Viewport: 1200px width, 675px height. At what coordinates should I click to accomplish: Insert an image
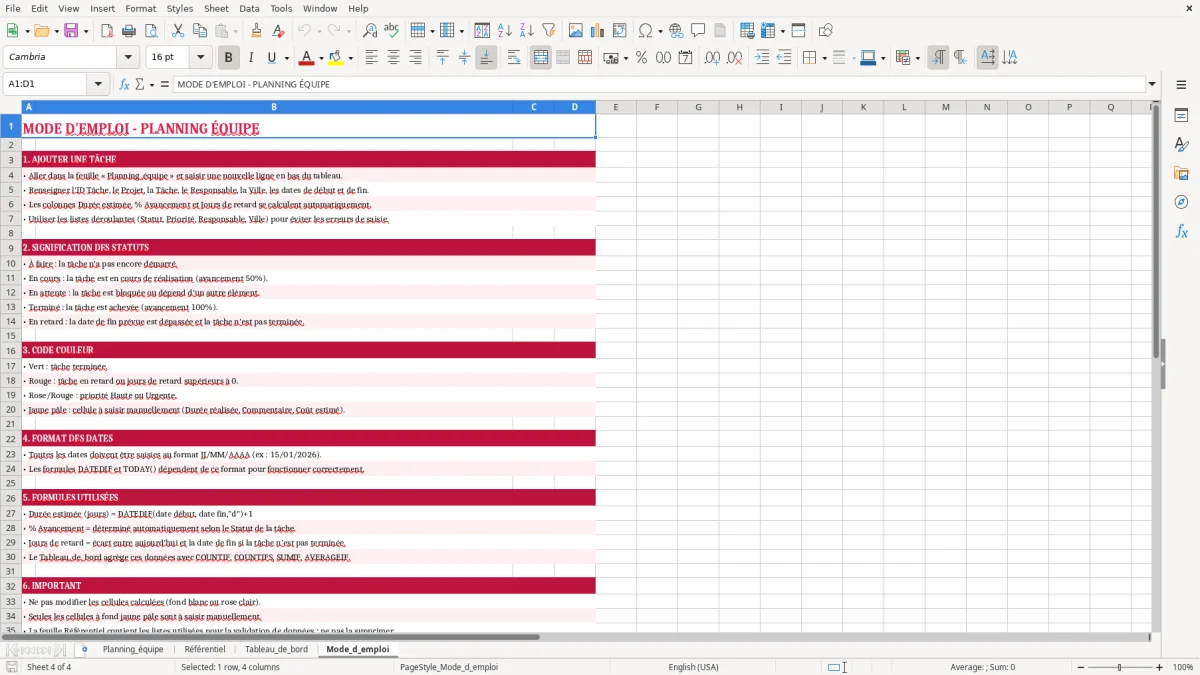coord(575,31)
